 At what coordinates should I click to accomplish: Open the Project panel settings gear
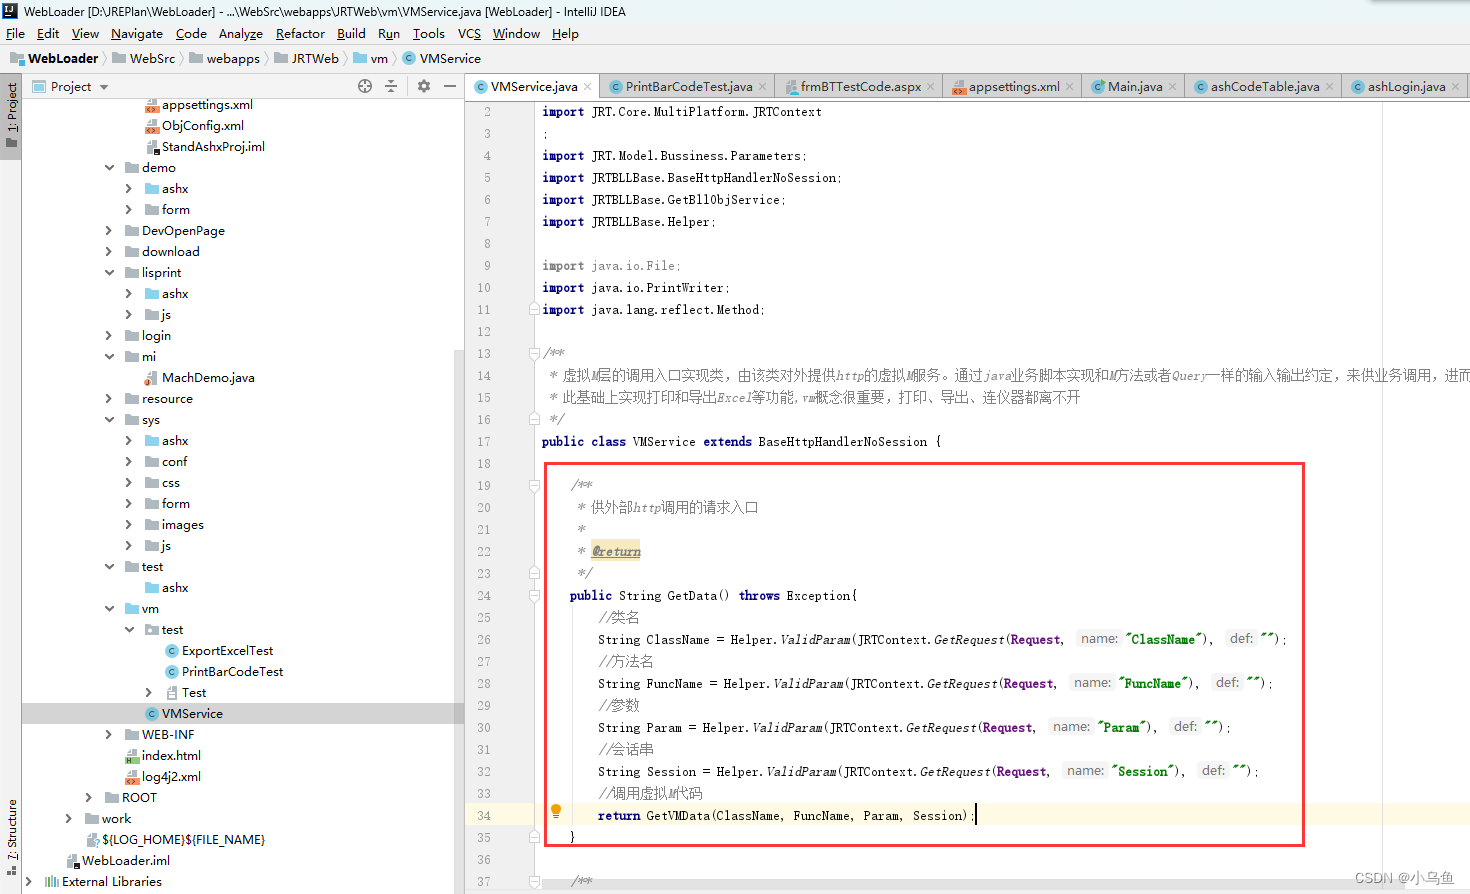coord(424,87)
